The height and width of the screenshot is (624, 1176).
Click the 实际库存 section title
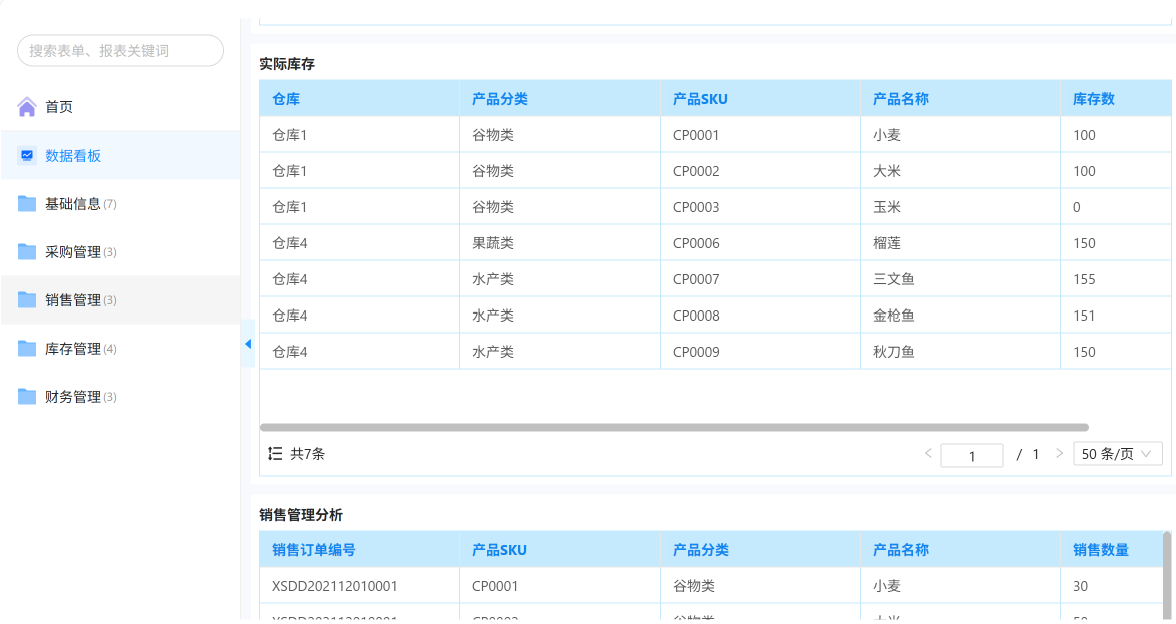[287, 64]
